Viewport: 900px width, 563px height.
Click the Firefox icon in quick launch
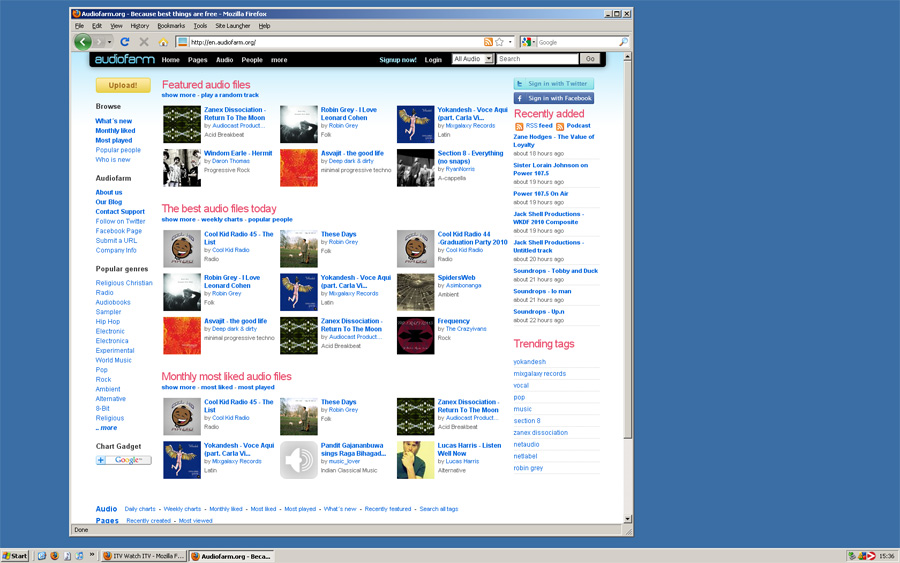click(x=55, y=556)
